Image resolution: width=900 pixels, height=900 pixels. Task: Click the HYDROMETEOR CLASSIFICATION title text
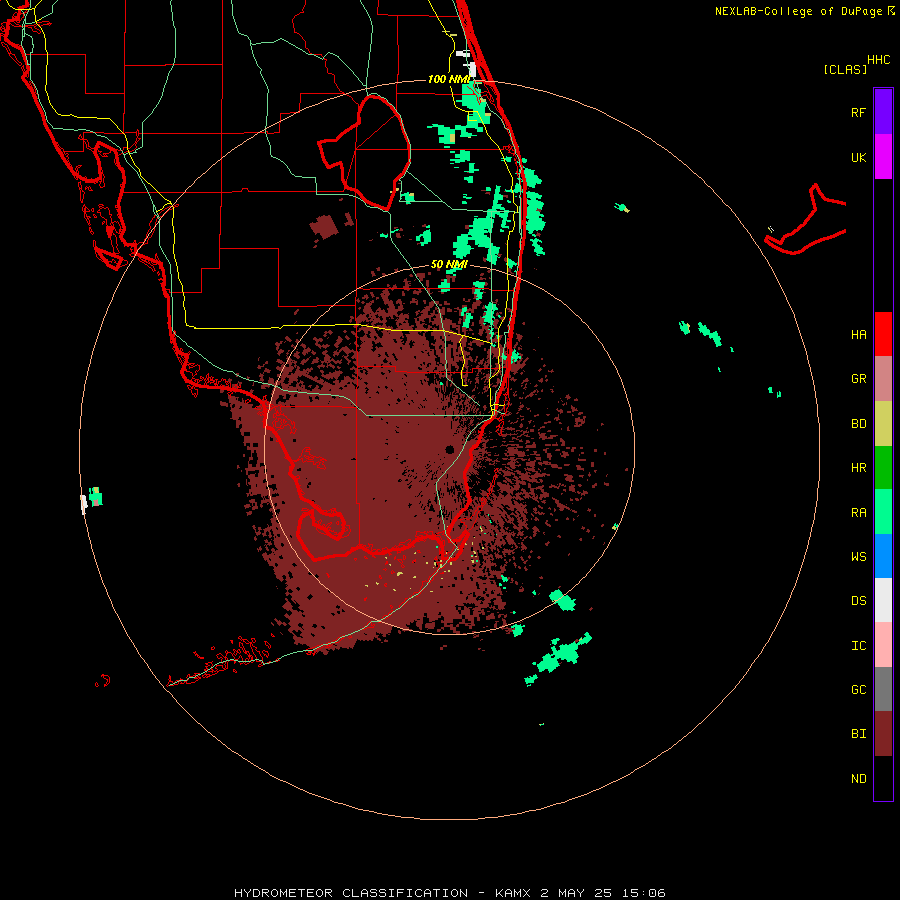(x=351, y=893)
